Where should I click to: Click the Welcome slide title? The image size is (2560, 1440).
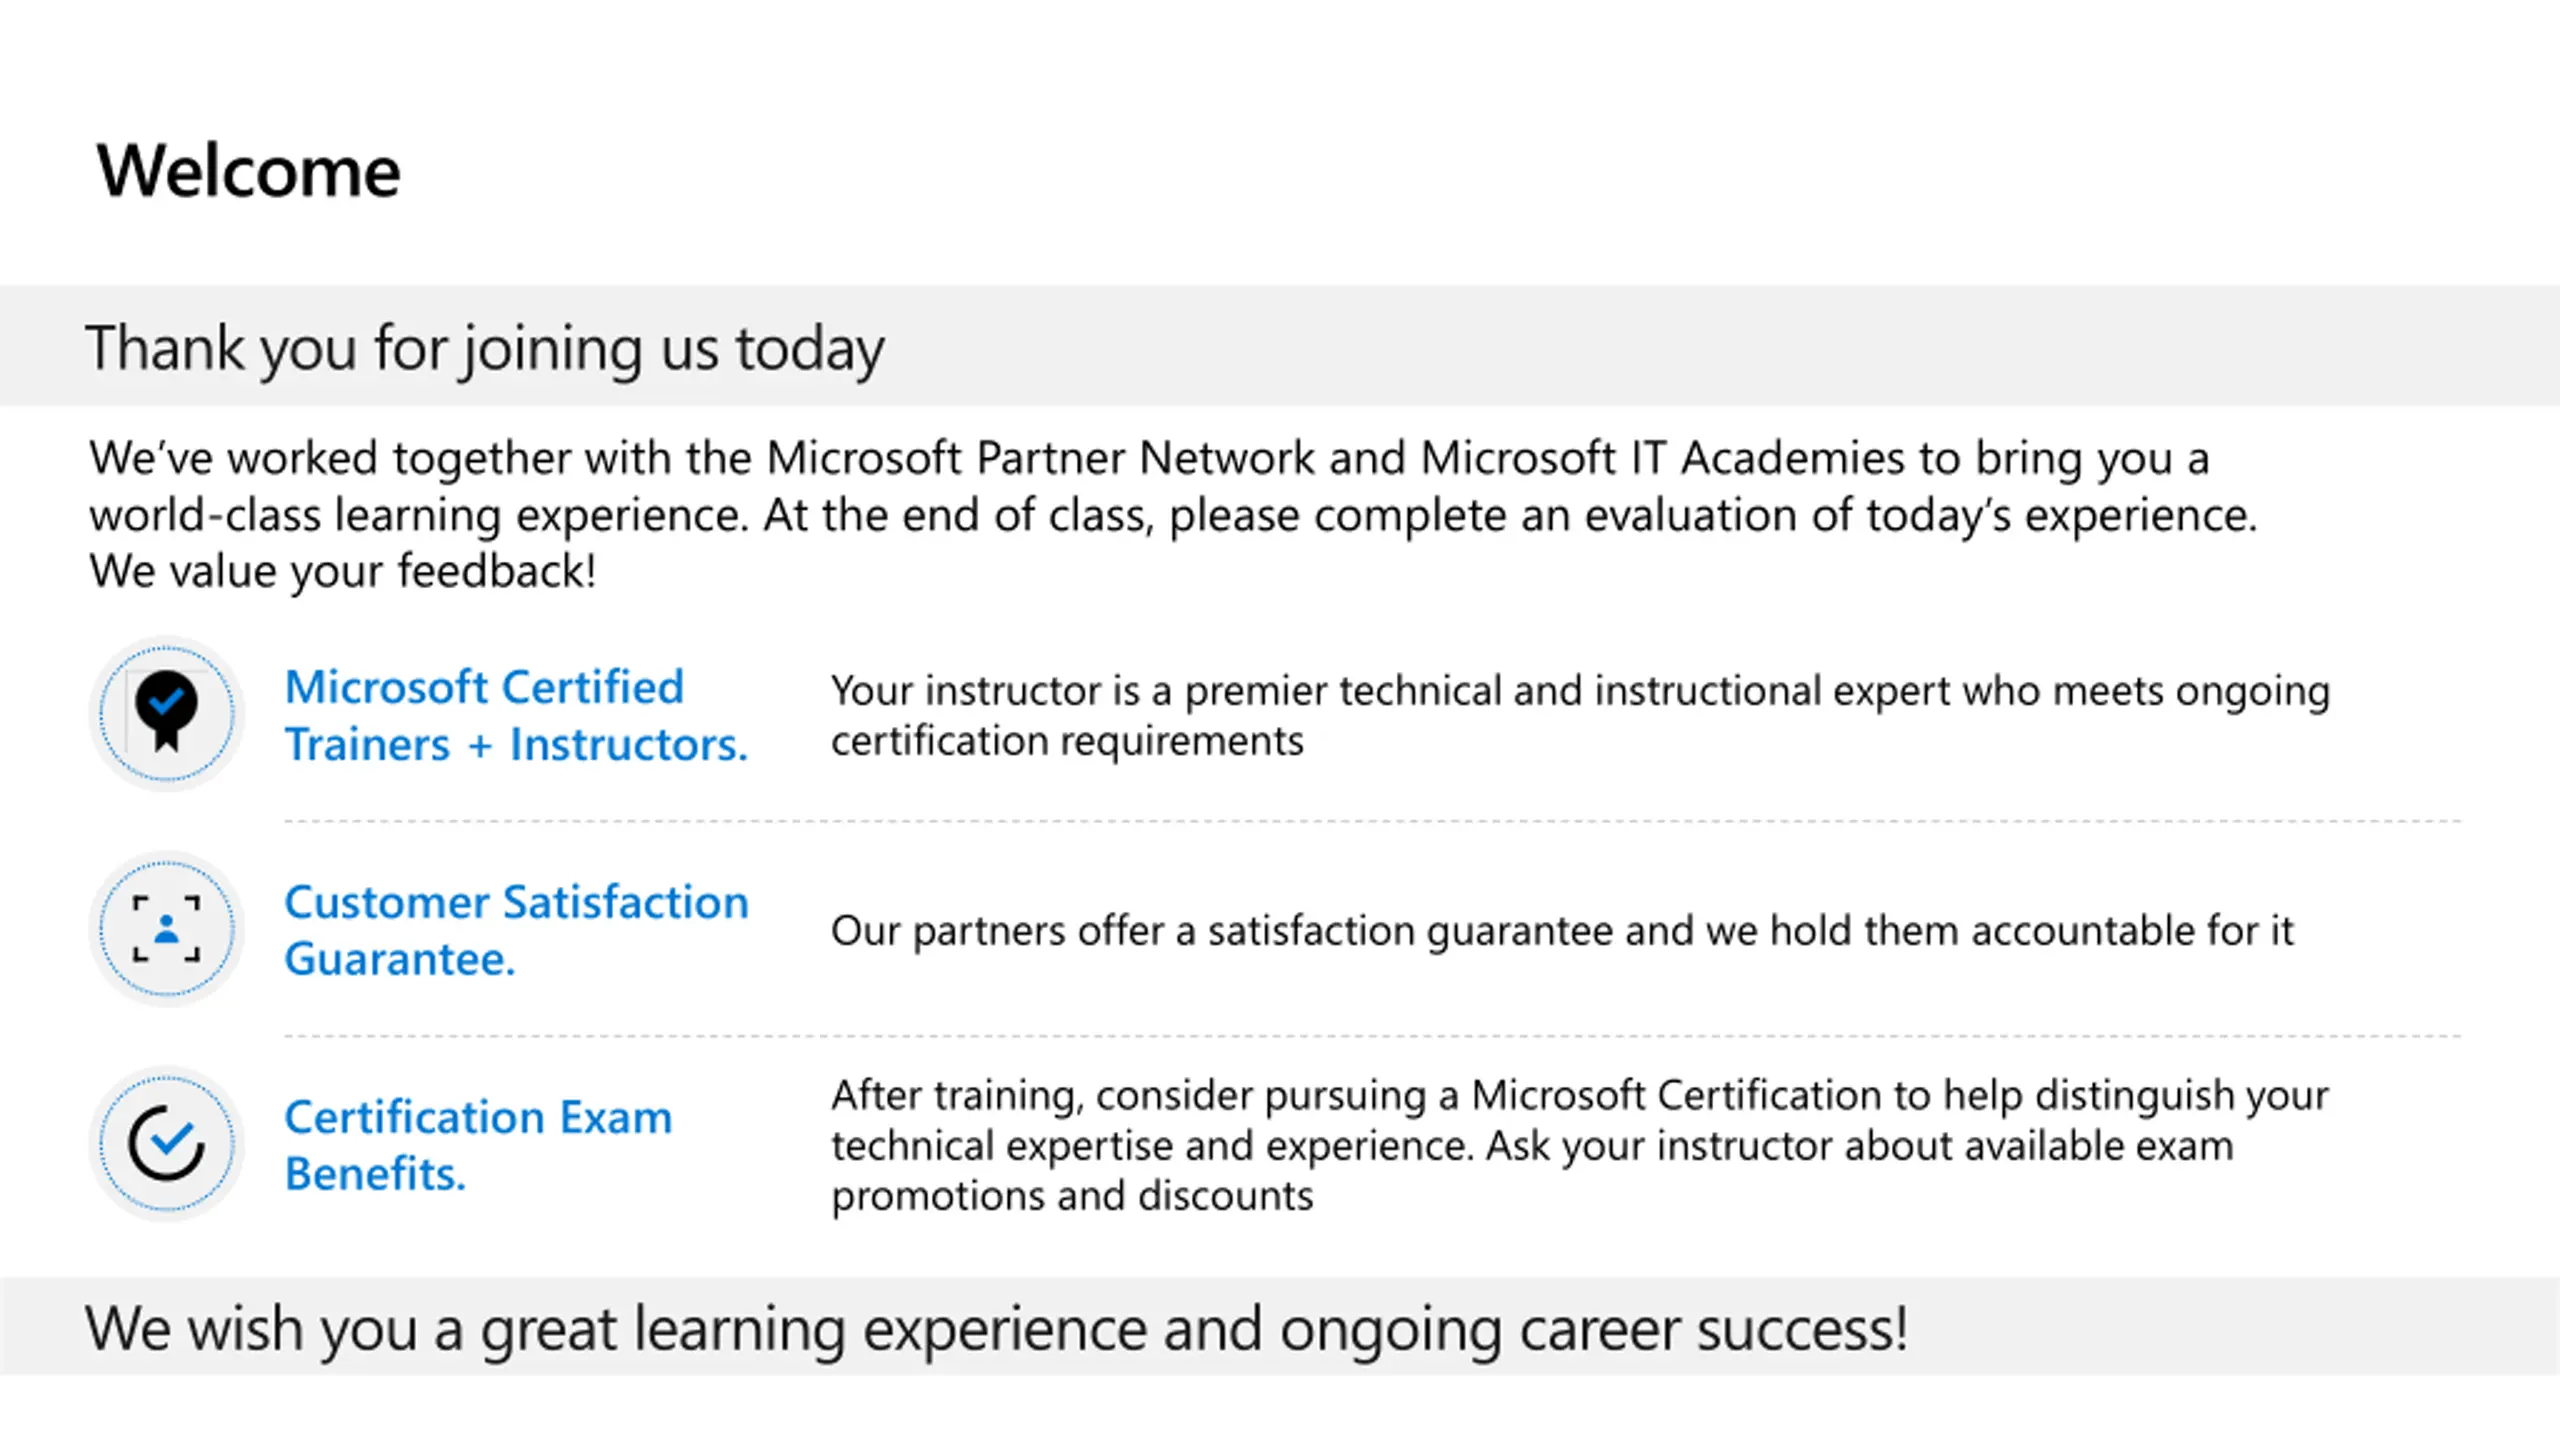coord(248,172)
